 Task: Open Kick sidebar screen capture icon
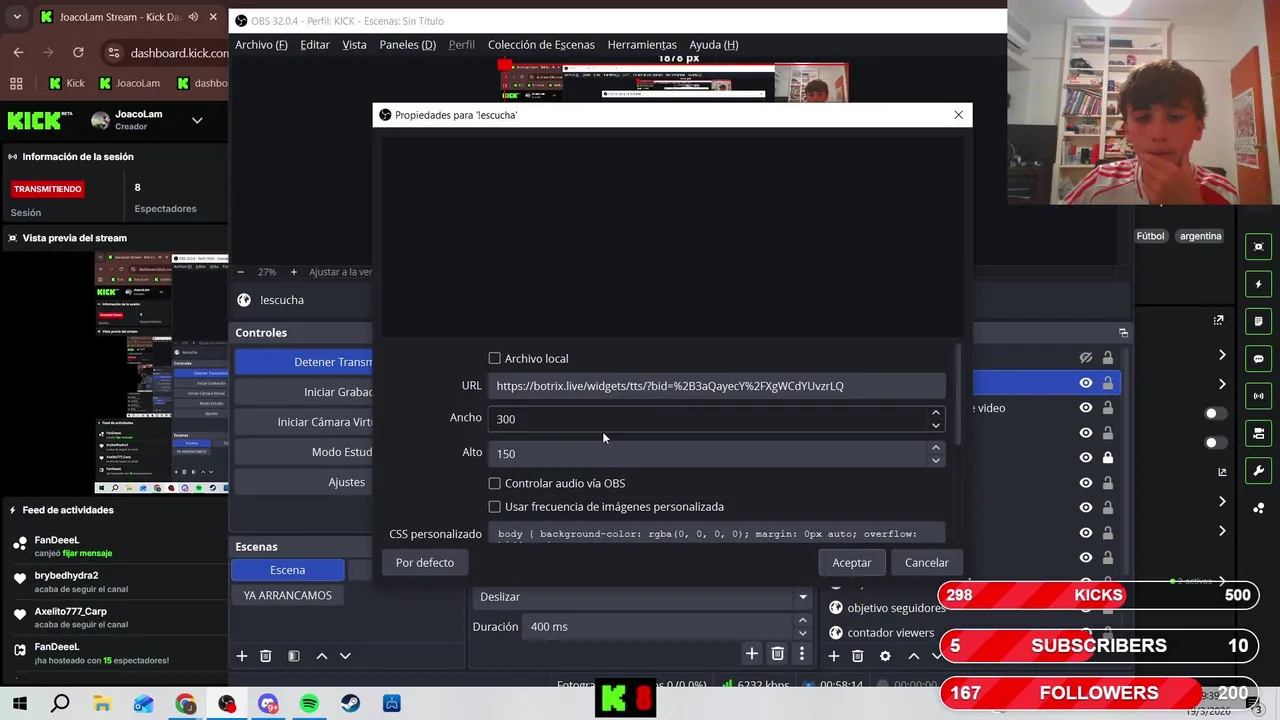(1258, 247)
